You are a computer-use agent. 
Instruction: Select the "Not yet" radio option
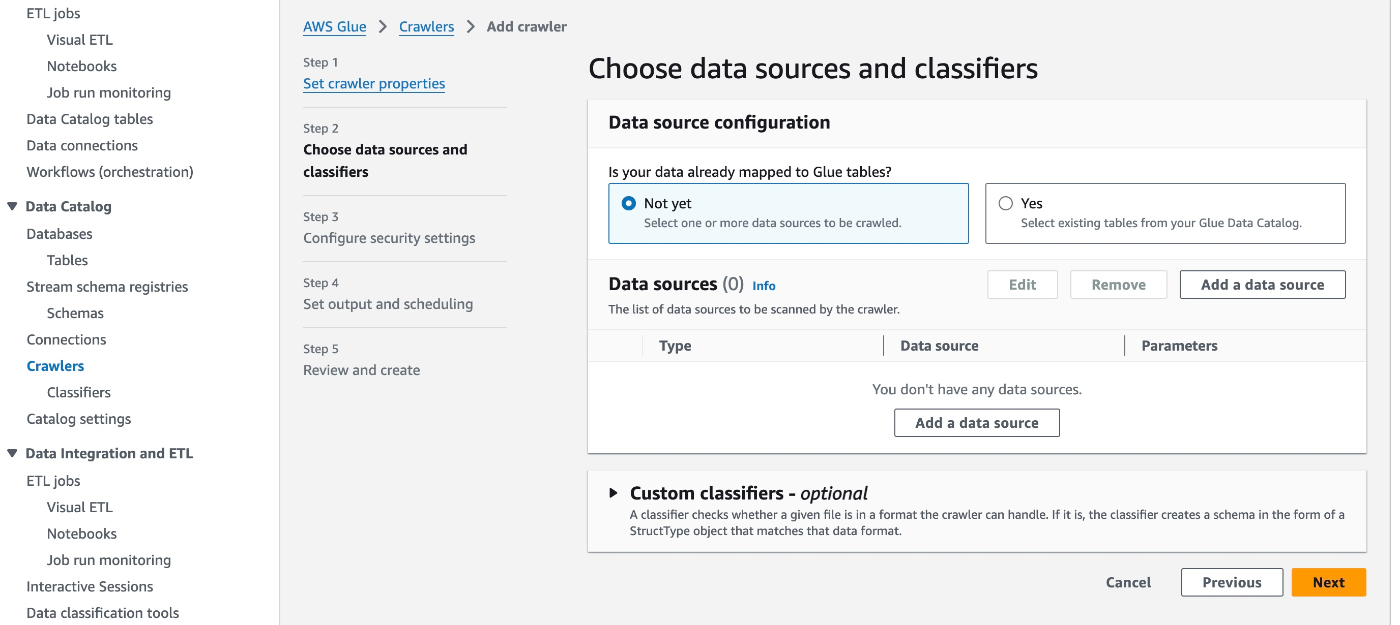click(x=629, y=203)
